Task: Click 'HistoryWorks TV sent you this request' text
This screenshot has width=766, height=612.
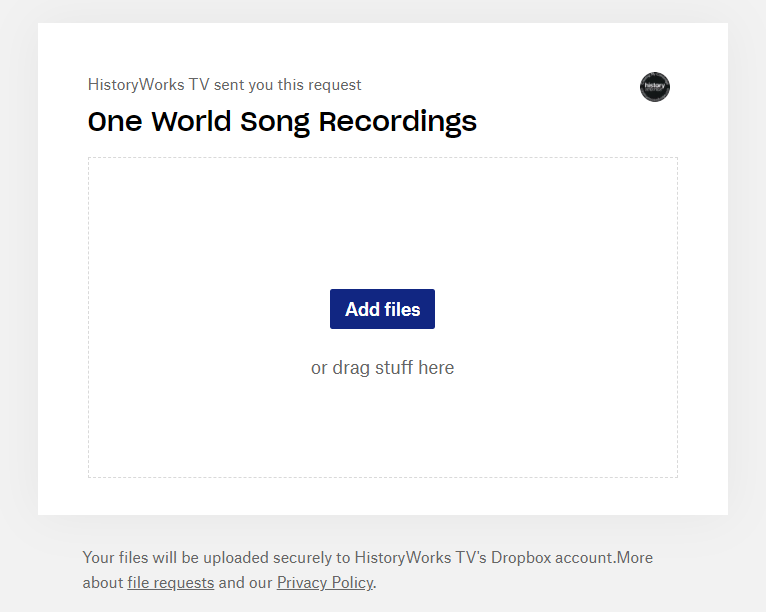Action: (x=224, y=85)
